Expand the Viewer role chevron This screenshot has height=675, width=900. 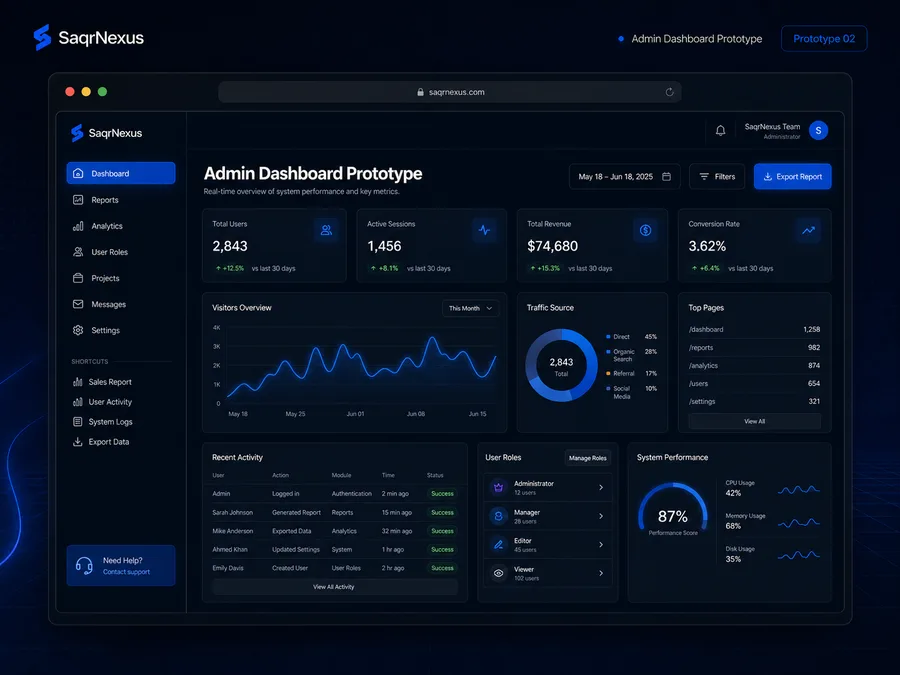601,573
